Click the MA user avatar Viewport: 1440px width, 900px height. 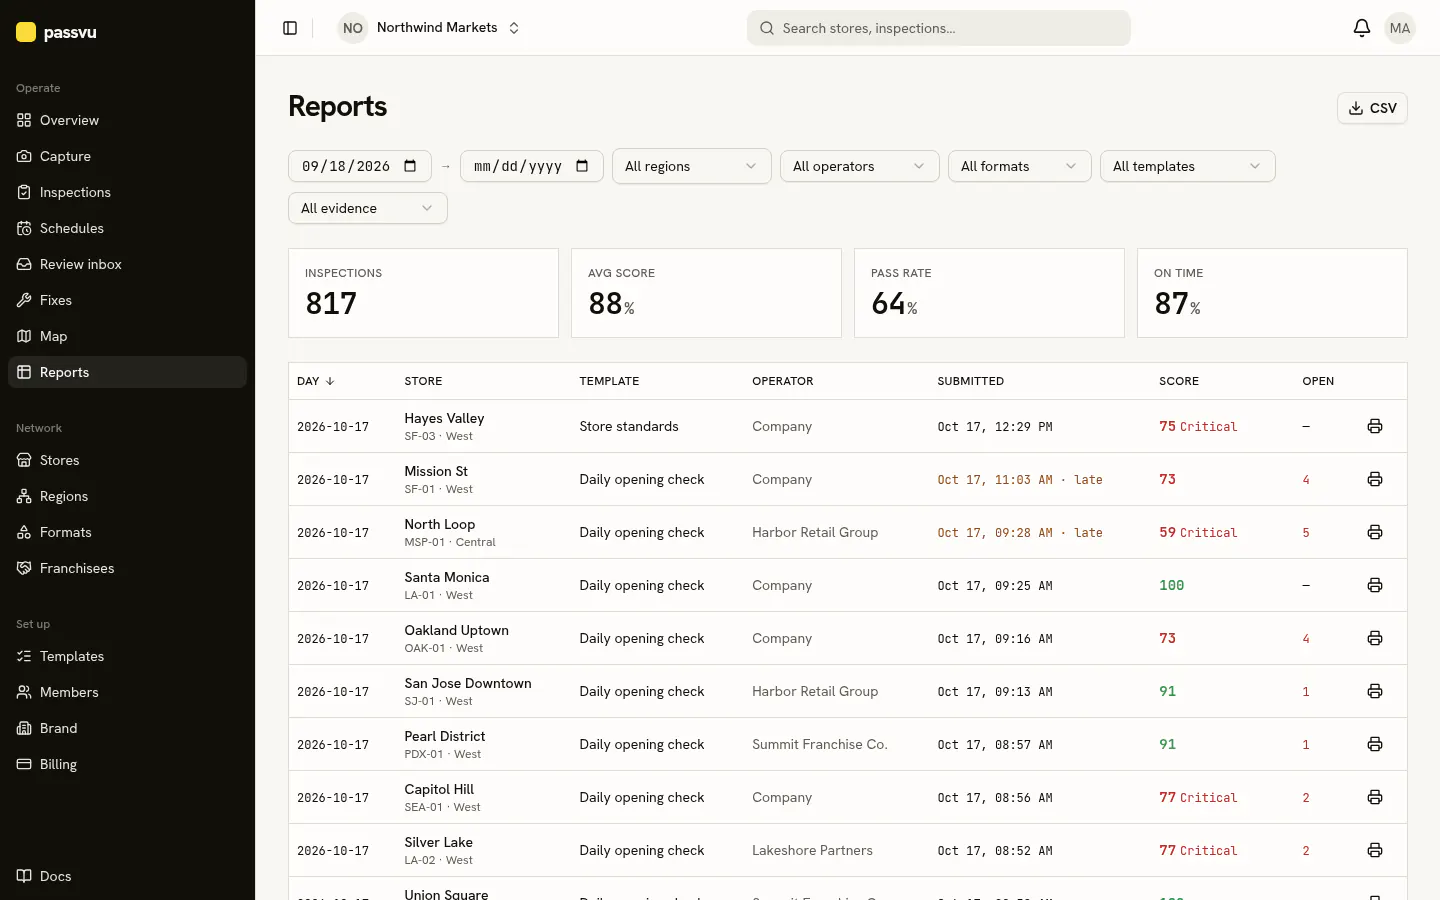pyautogui.click(x=1400, y=28)
